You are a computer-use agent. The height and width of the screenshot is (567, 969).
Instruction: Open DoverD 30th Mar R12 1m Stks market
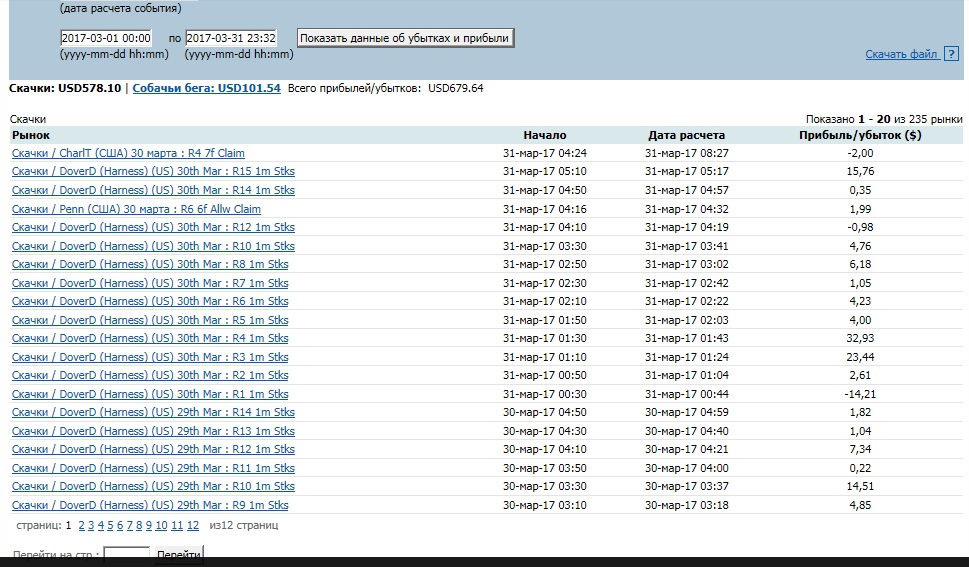click(153, 227)
